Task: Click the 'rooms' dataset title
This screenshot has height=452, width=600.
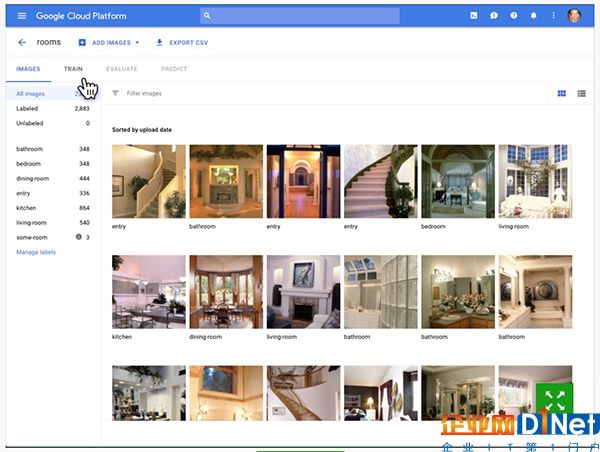Action: [49, 42]
